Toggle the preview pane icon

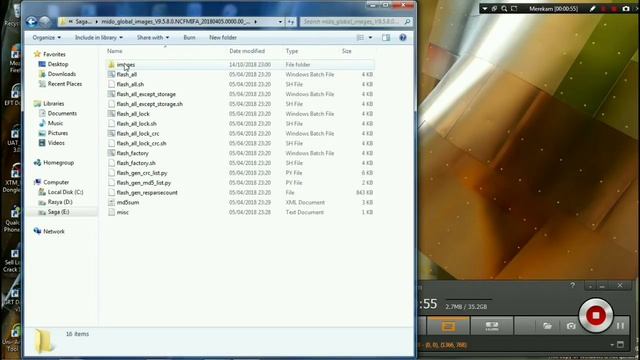tap(386, 38)
